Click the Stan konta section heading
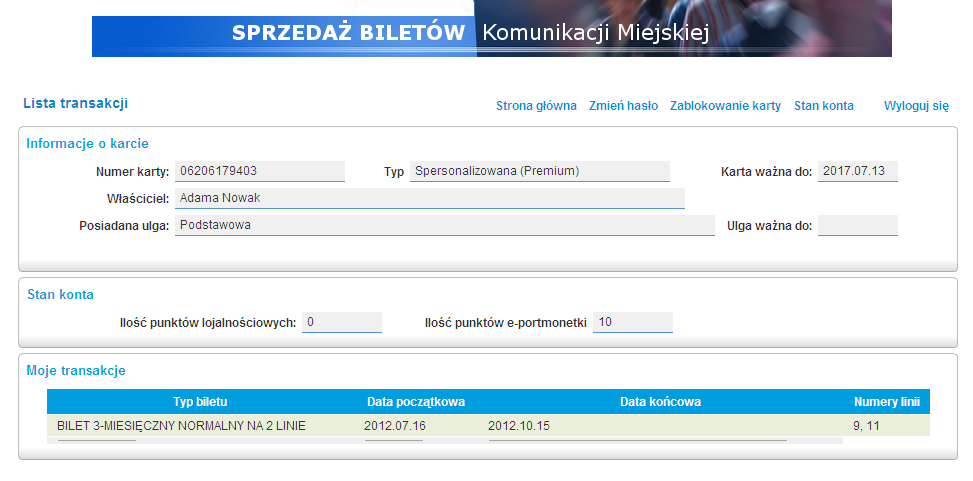The height and width of the screenshot is (481, 973). (60, 294)
